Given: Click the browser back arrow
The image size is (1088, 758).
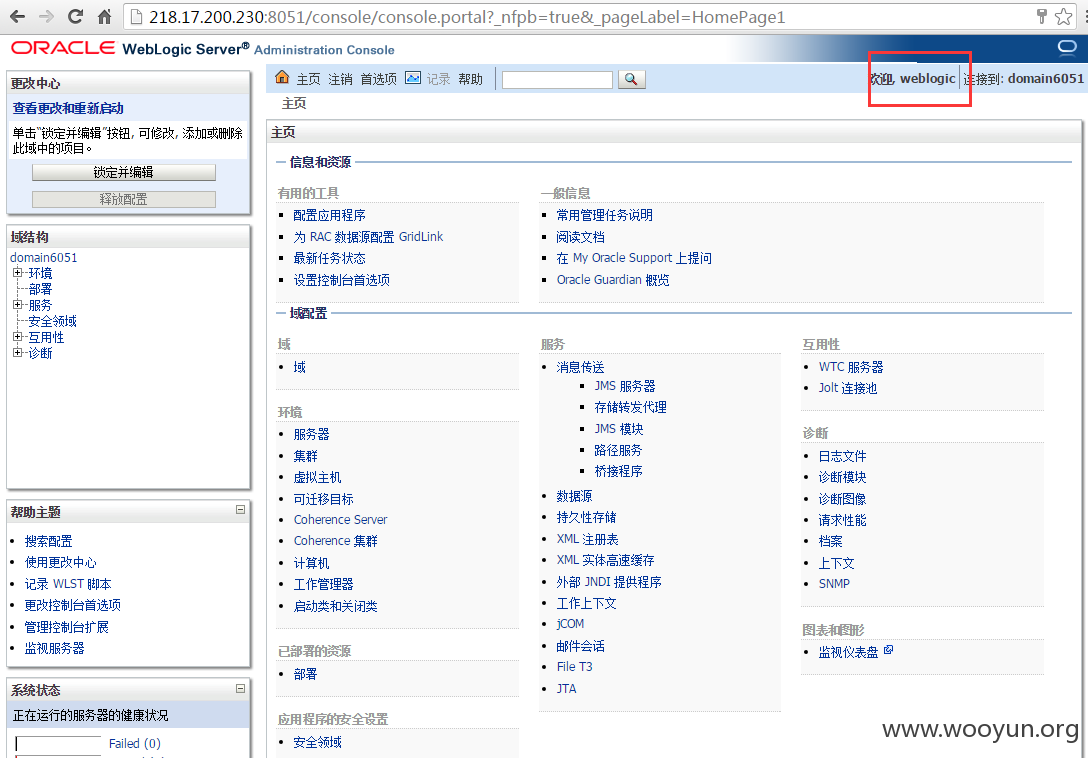Looking at the screenshot, I should click(x=17, y=17).
